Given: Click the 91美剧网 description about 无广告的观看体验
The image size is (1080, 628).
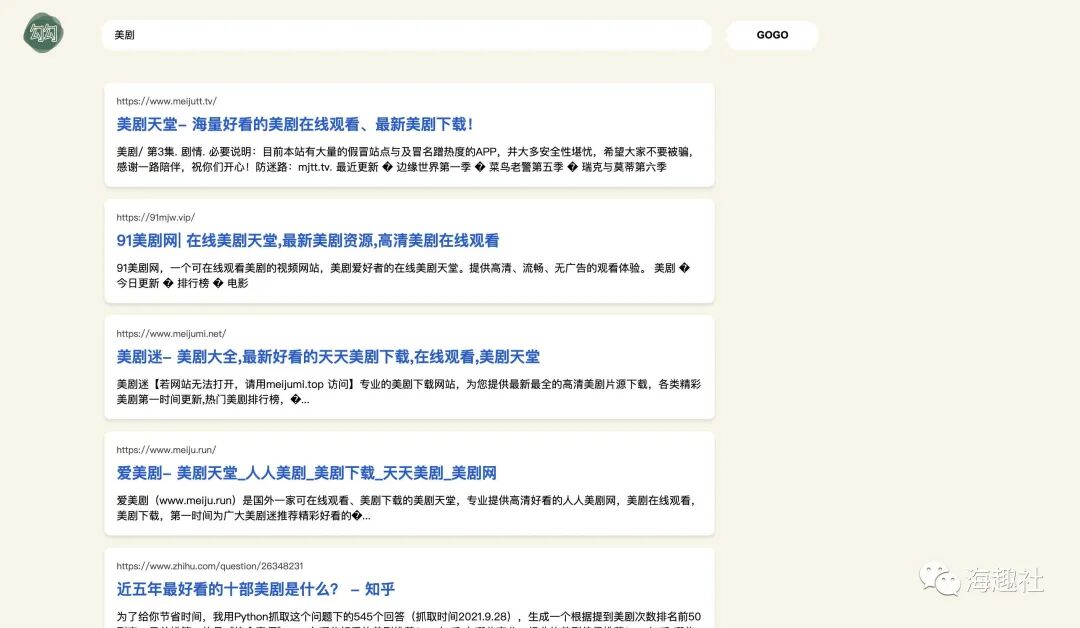Looking at the screenshot, I should [403, 275].
